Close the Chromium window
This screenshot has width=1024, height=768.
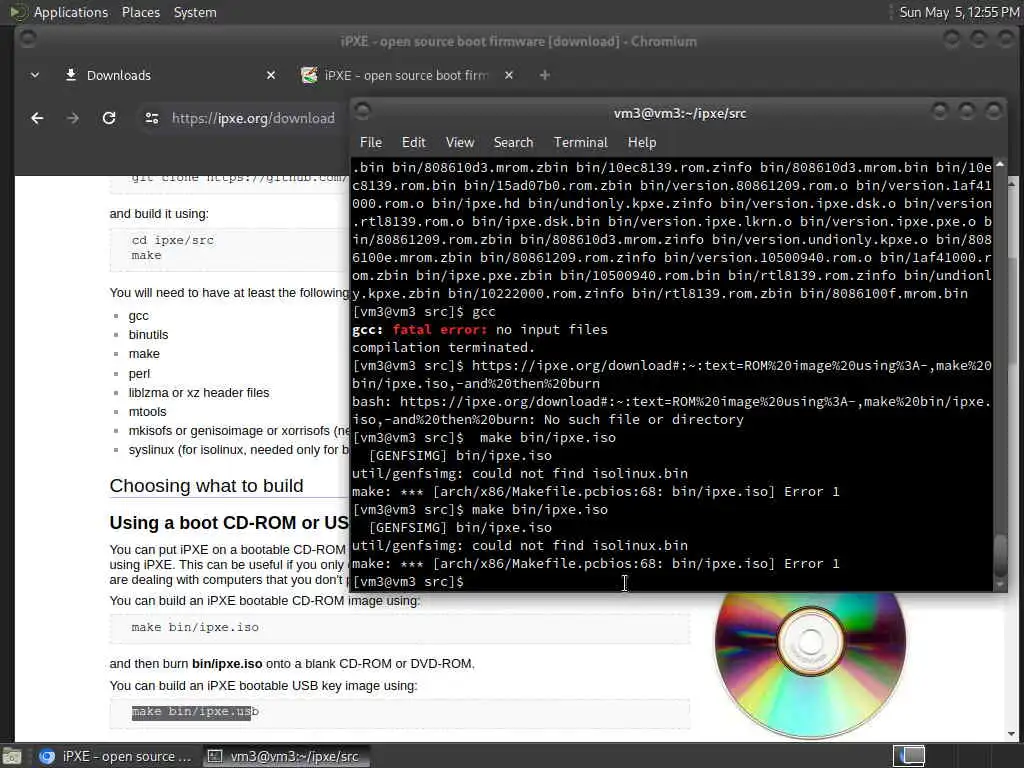(1005, 39)
